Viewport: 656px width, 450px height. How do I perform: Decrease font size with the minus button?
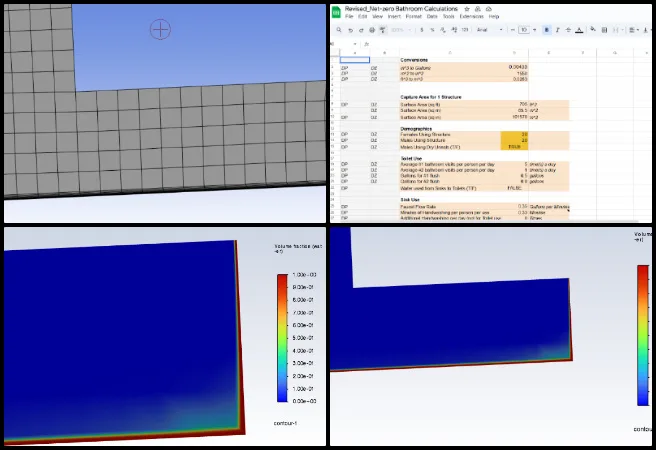tap(512, 30)
